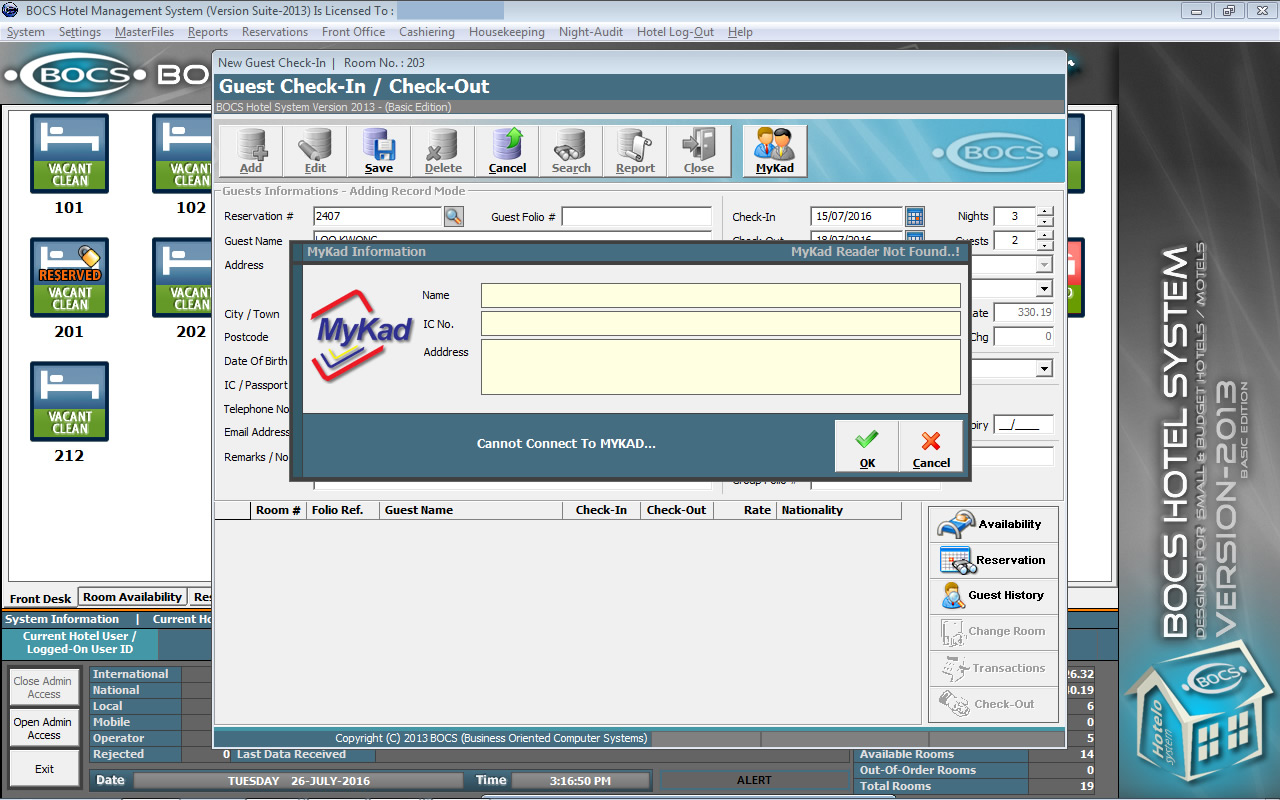Click Open Admin Access button
The width and height of the screenshot is (1280, 800).
coord(44,728)
